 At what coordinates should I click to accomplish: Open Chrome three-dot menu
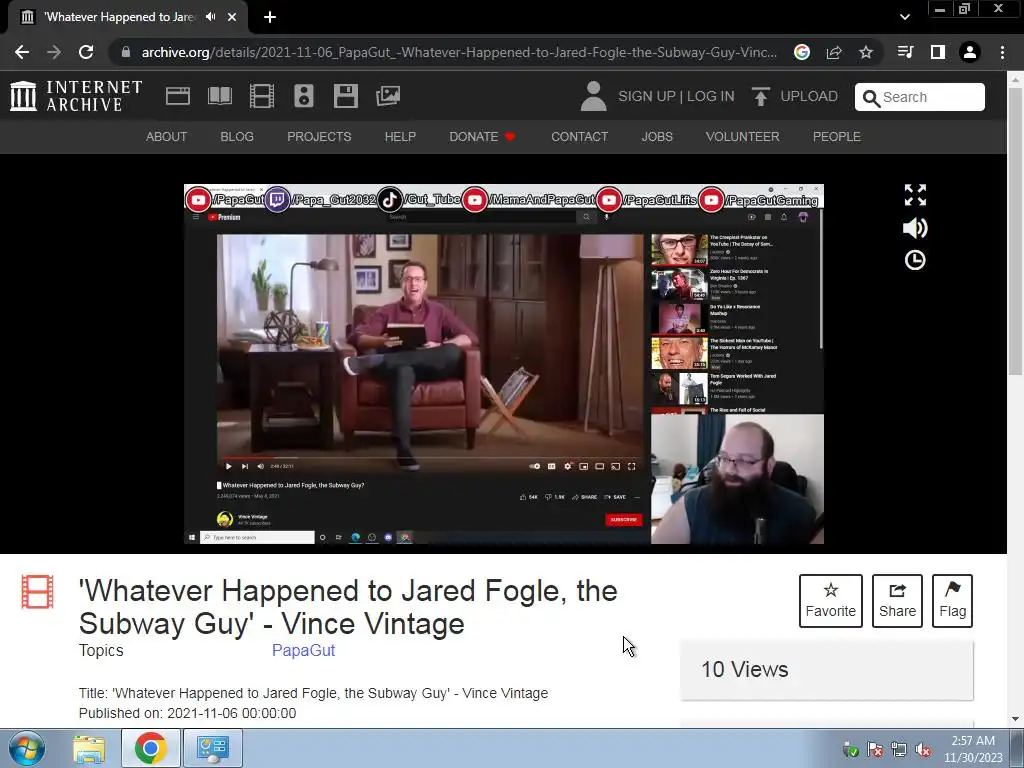(1002, 52)
